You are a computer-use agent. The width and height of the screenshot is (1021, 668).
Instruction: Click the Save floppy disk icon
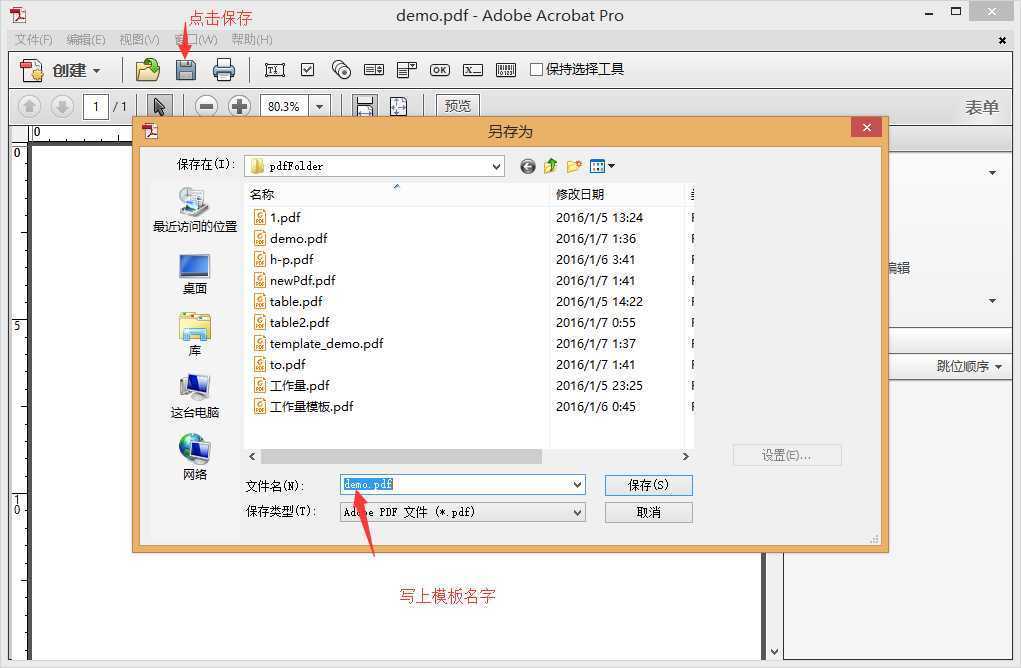(186, 70)
